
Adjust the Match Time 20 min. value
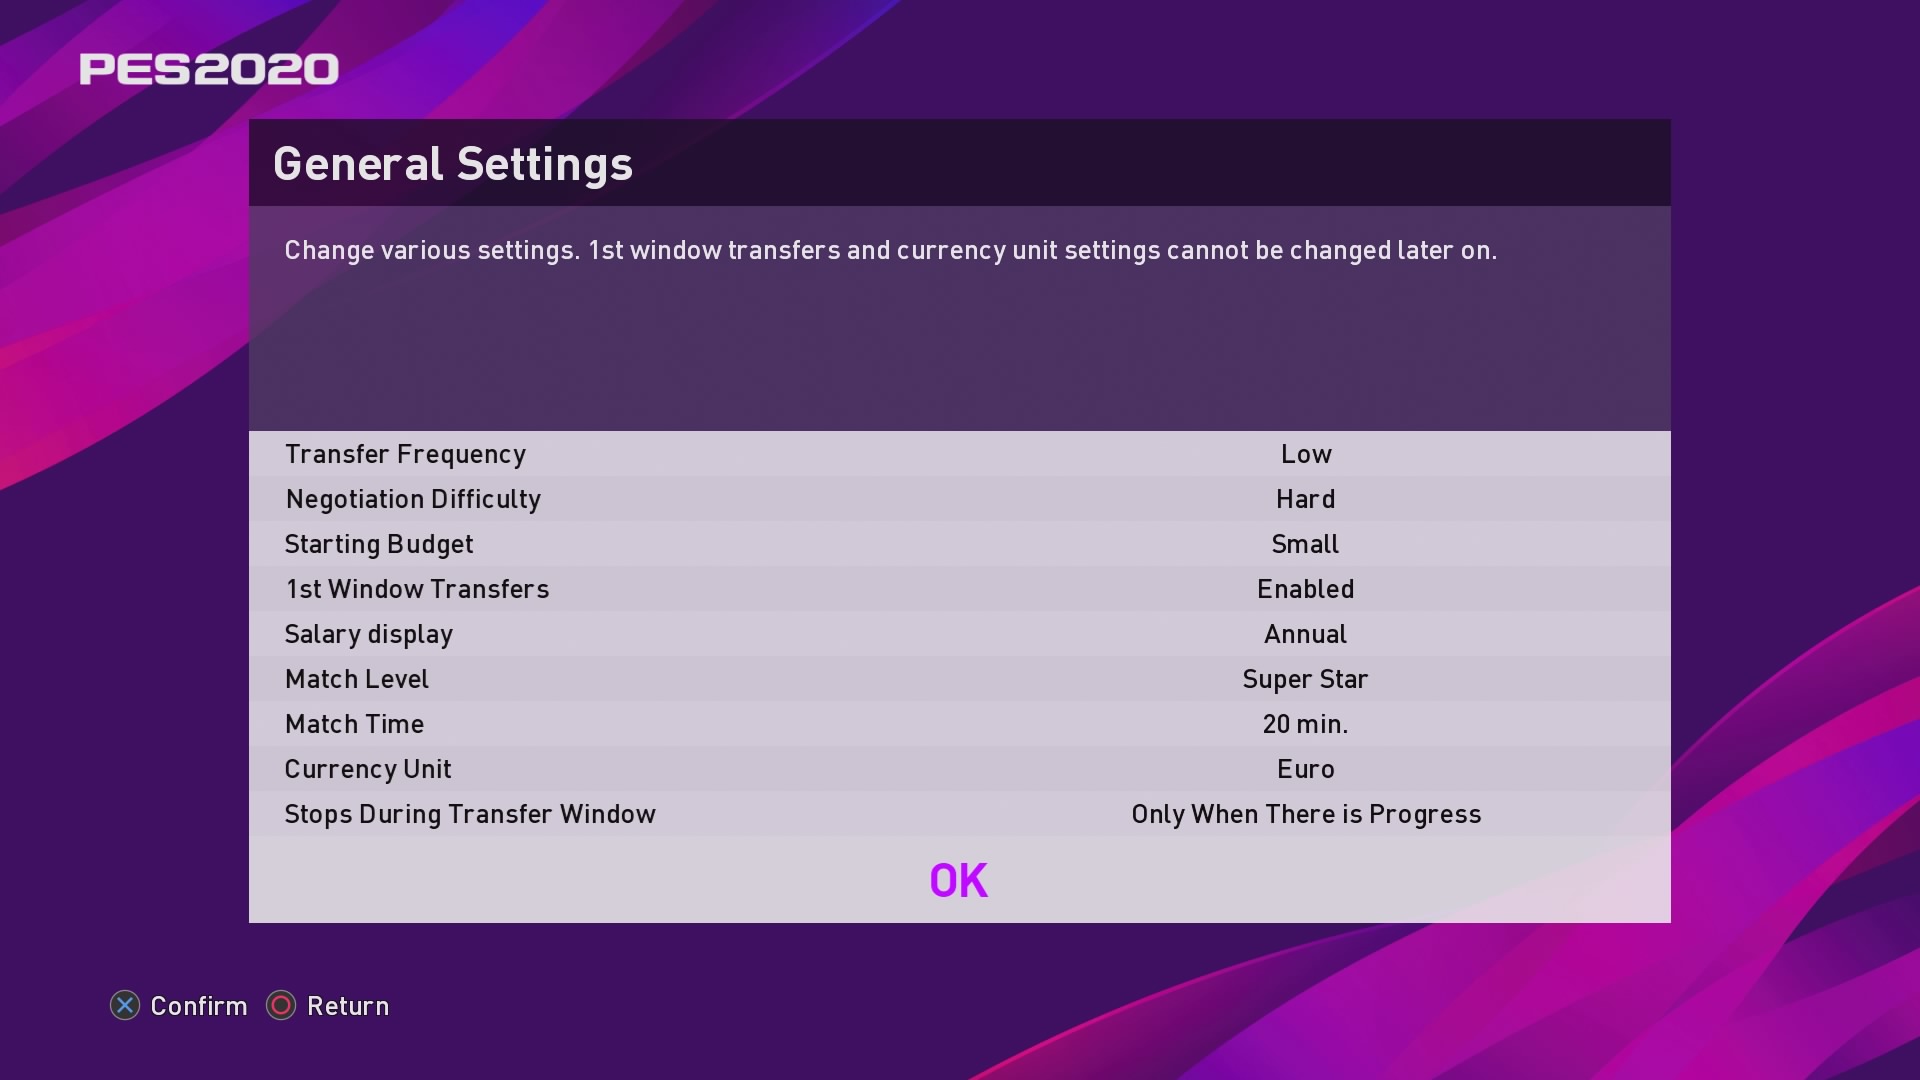[1305, 724]
